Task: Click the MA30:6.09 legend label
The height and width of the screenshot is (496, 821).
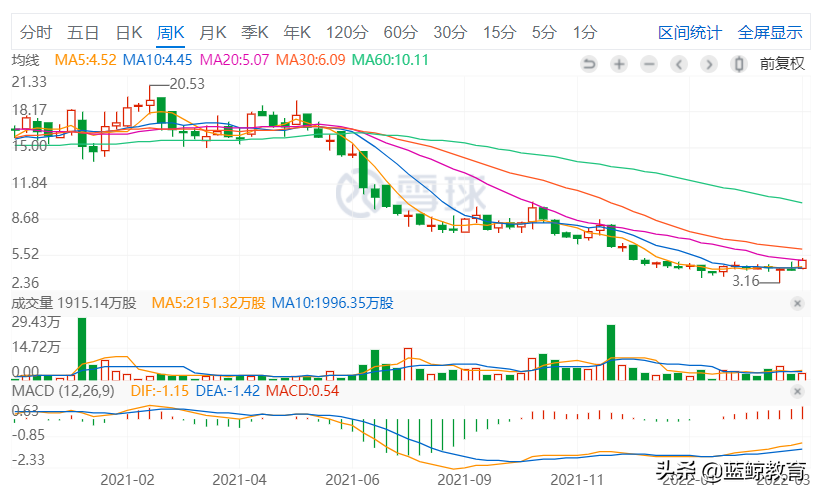Action: click(x=310, y=60)
